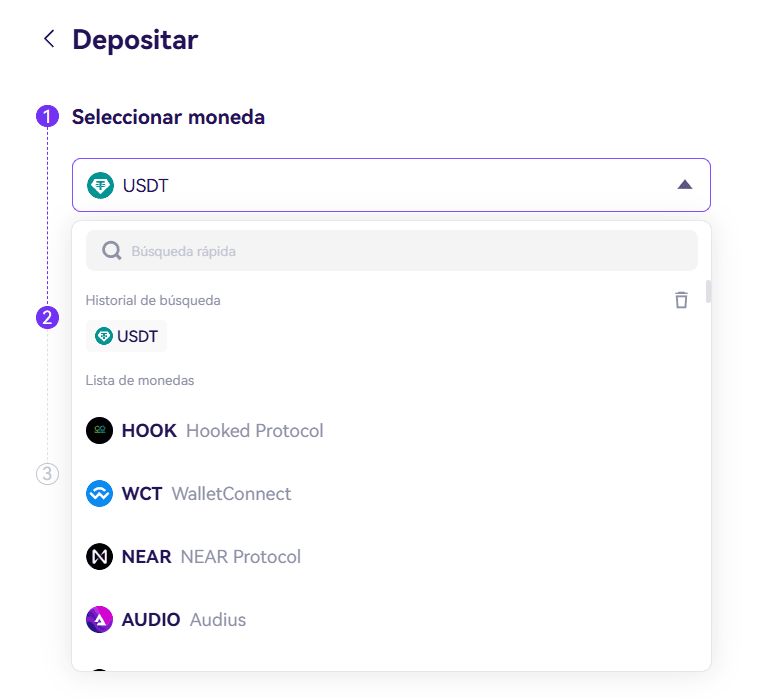Click step 1 circle for Seleccionar moneda
The image size is (771, 699).
coord(47,116)
